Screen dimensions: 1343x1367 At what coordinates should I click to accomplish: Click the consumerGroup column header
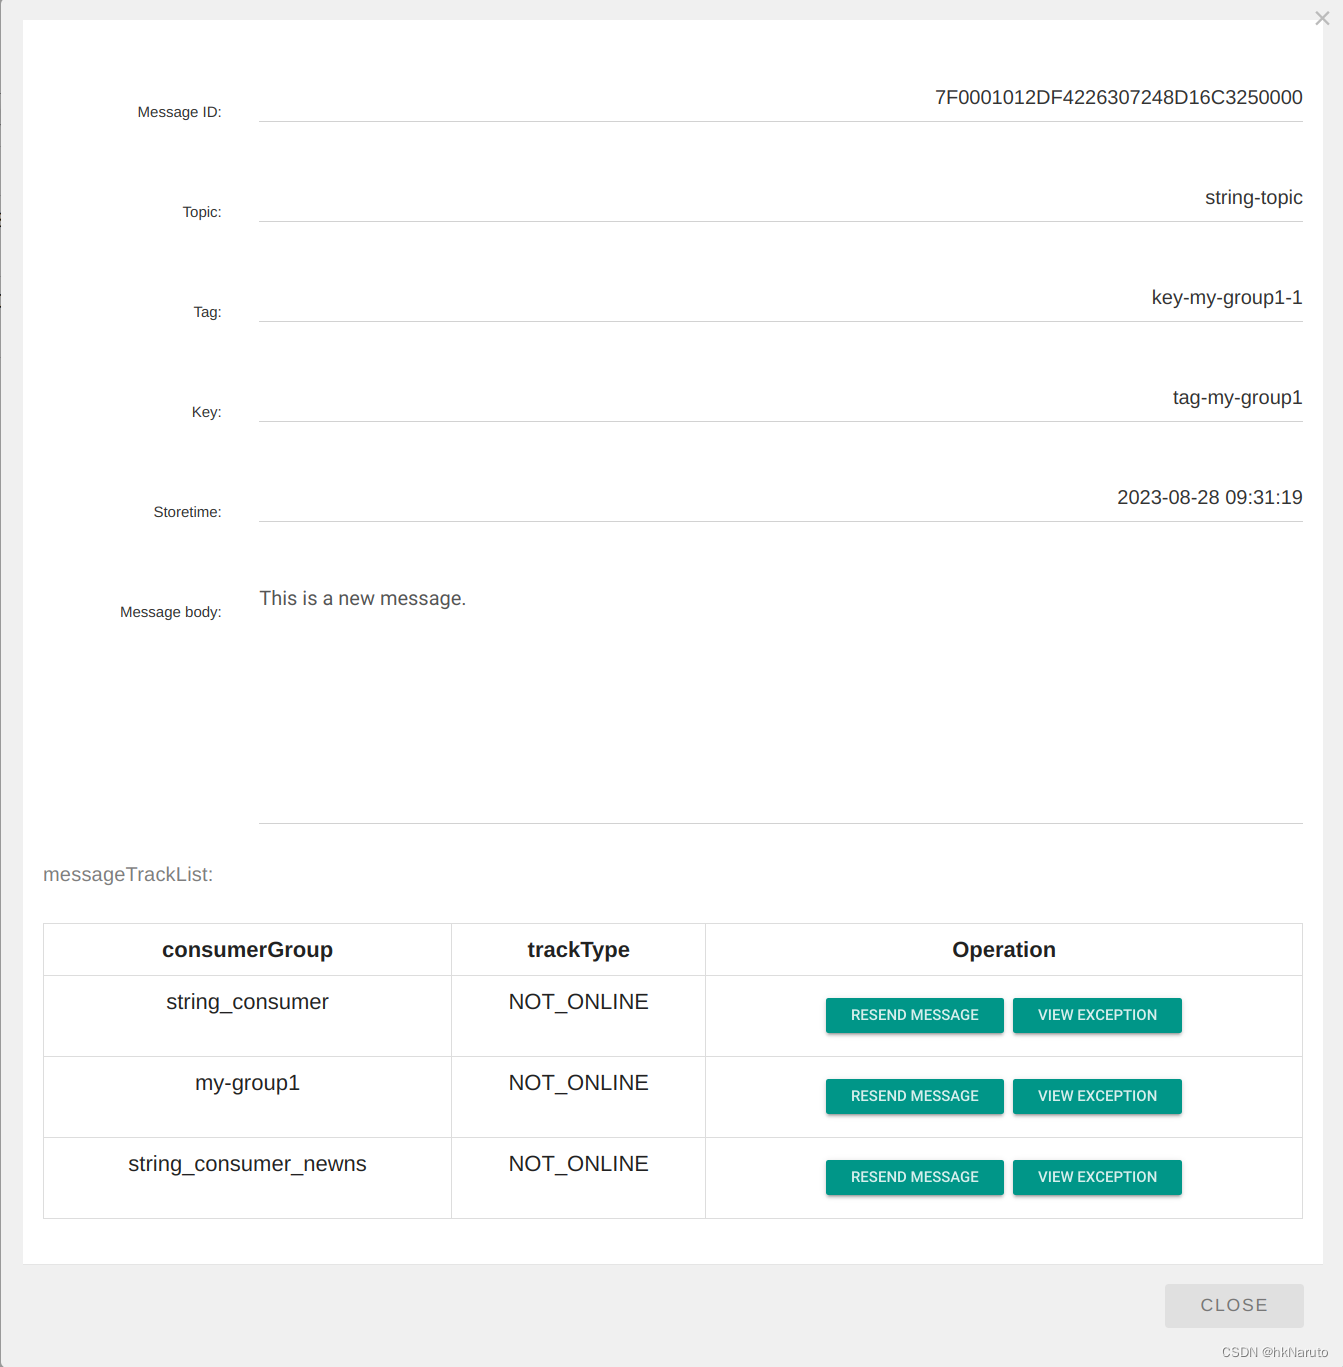(247, 949)
